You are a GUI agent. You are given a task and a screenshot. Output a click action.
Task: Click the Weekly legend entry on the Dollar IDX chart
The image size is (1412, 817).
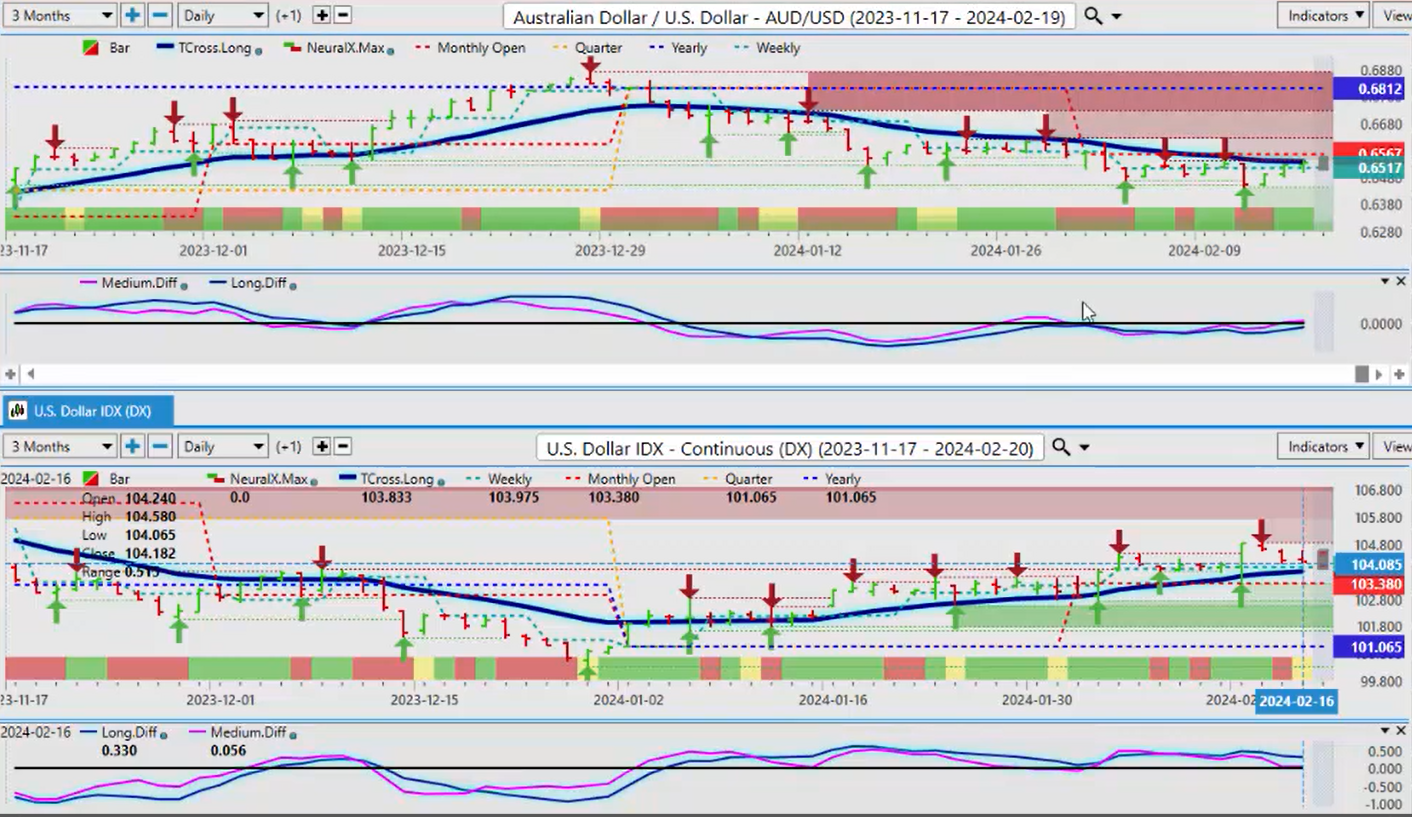coord(498,479)
